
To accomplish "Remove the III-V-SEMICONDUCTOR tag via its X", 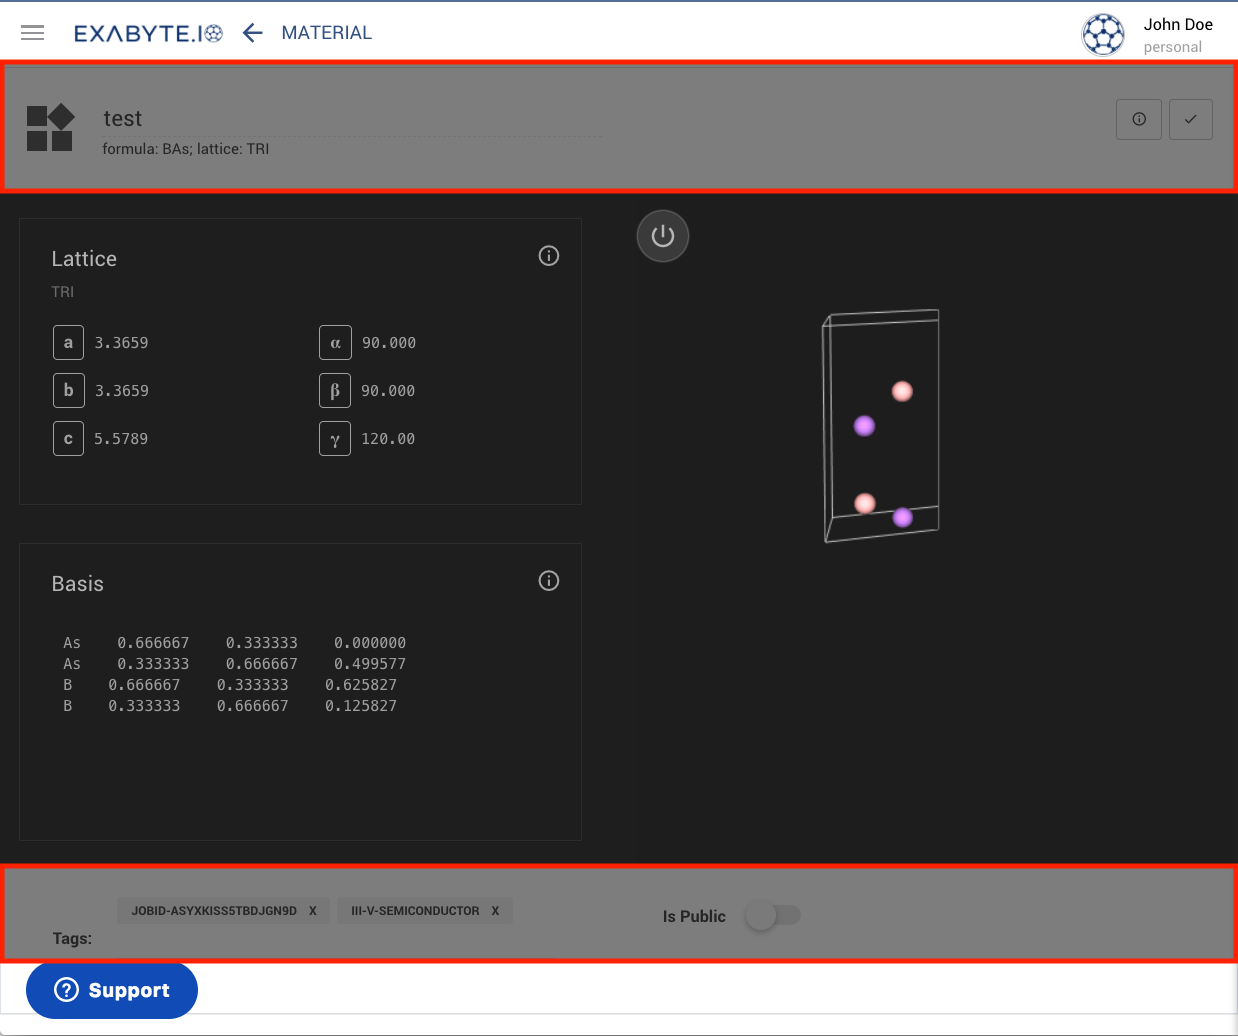I will tap(494, 910).
